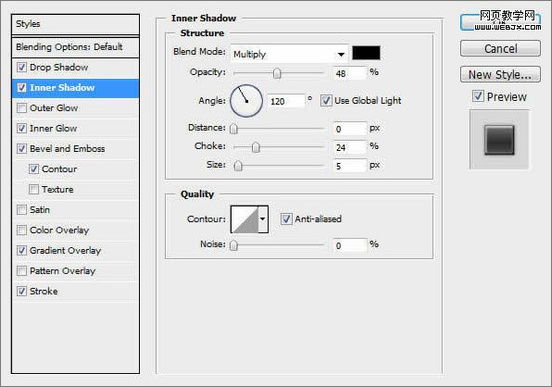The image size is (552, 387).
Task: Toggle the Inner Glow checkbox
Action: 22,128
